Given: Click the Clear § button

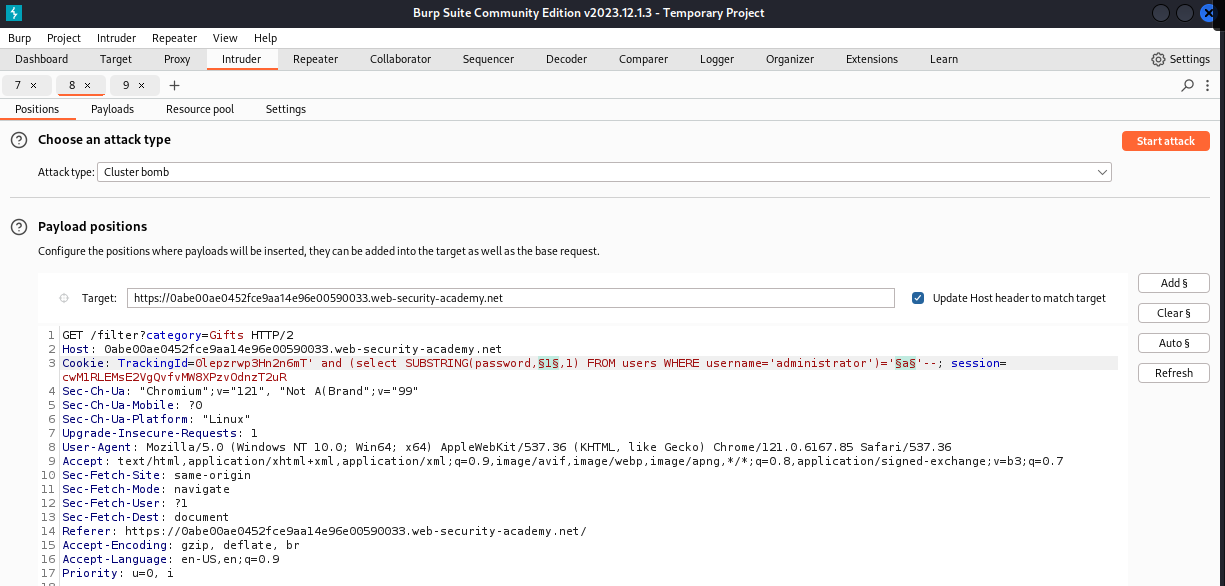Looking at the screenshot, I should point(1174,313).
